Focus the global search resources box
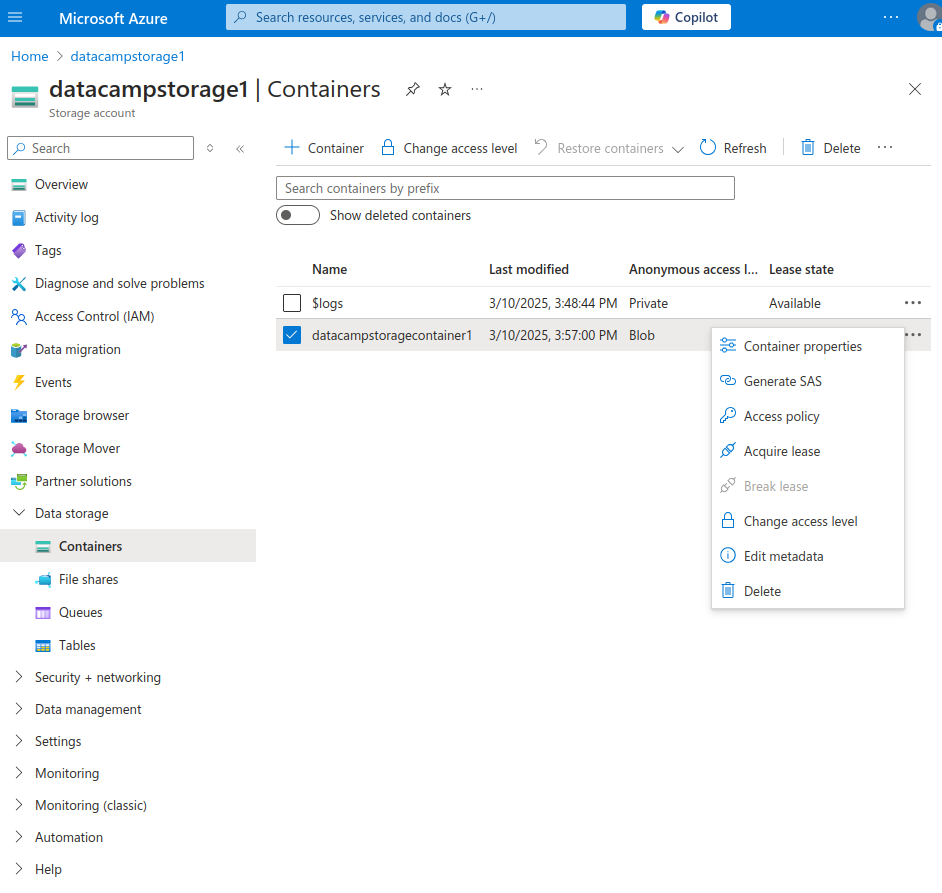The image size is (942, 893). pos(425,17)
